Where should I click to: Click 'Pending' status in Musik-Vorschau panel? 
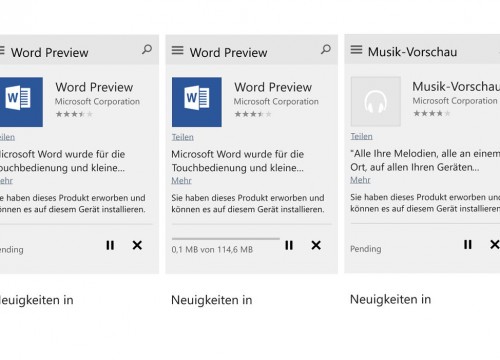[366, 249]
